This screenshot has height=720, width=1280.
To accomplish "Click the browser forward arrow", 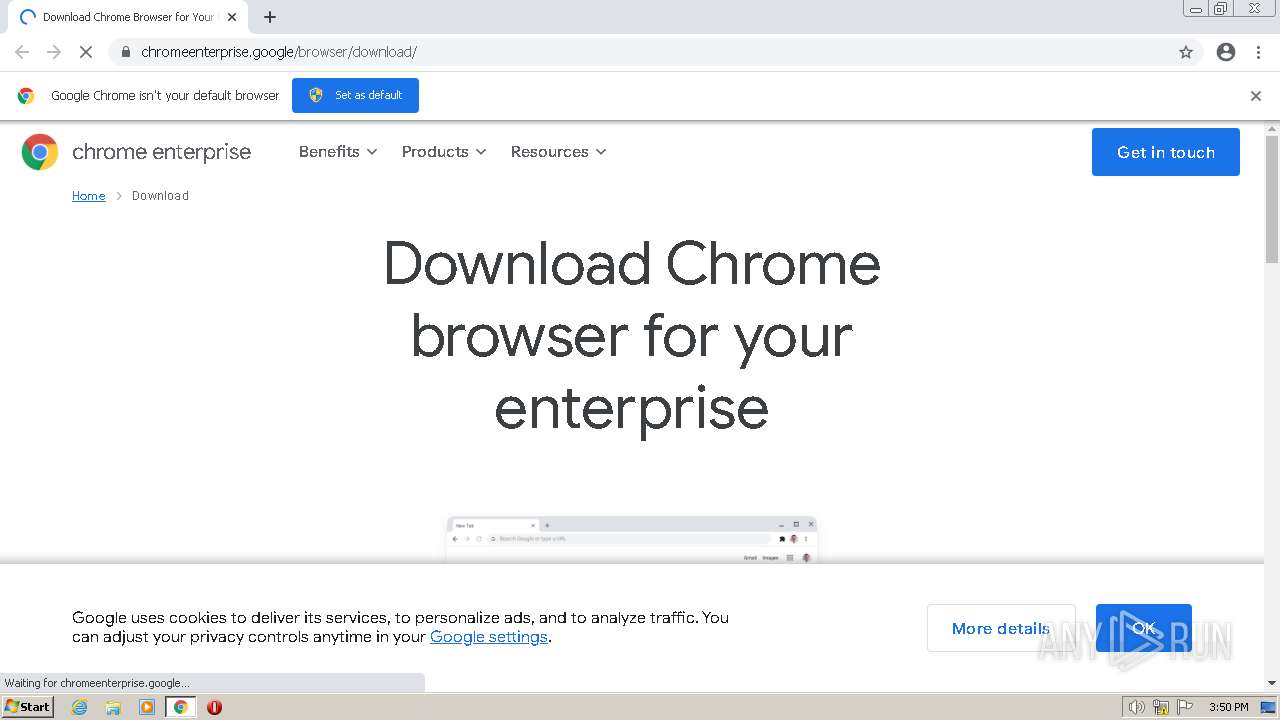I will coord(54,52).
